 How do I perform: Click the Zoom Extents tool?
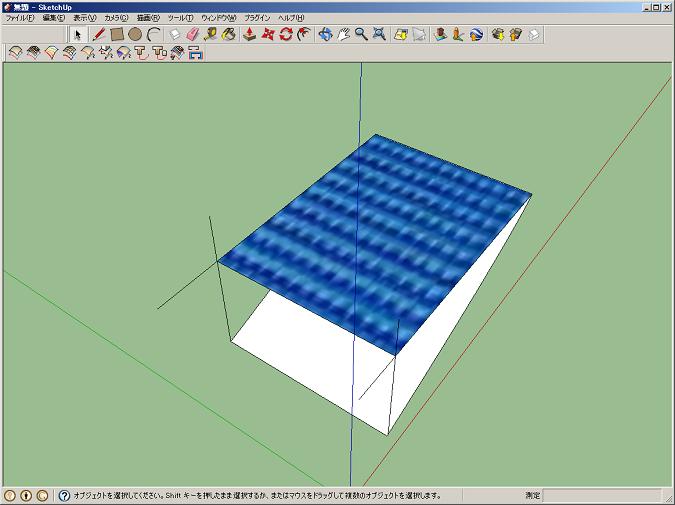[379, 34]
